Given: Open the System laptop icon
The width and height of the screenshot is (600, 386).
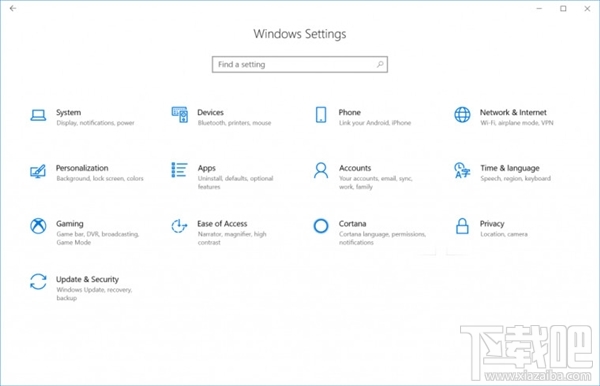Looking at the screenshot, I should pyautogui.click(x=38, y=115).
